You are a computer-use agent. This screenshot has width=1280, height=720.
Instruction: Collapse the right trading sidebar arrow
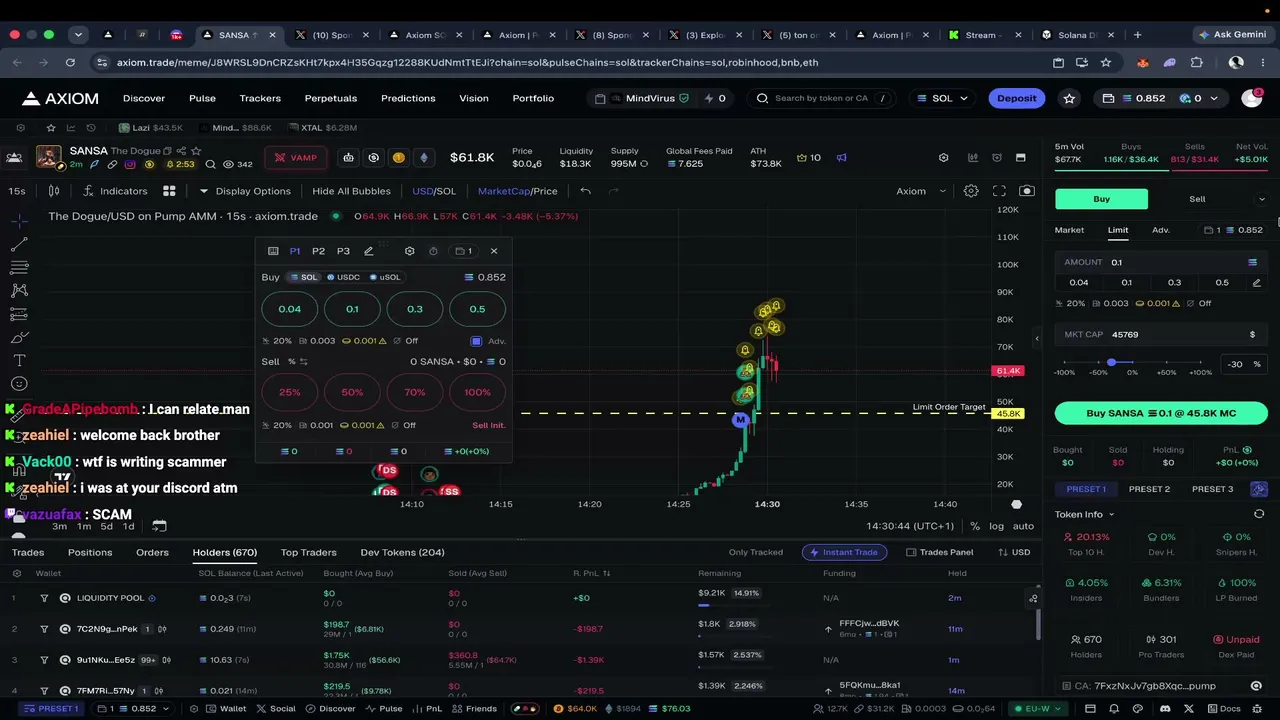coord(1037,339)
